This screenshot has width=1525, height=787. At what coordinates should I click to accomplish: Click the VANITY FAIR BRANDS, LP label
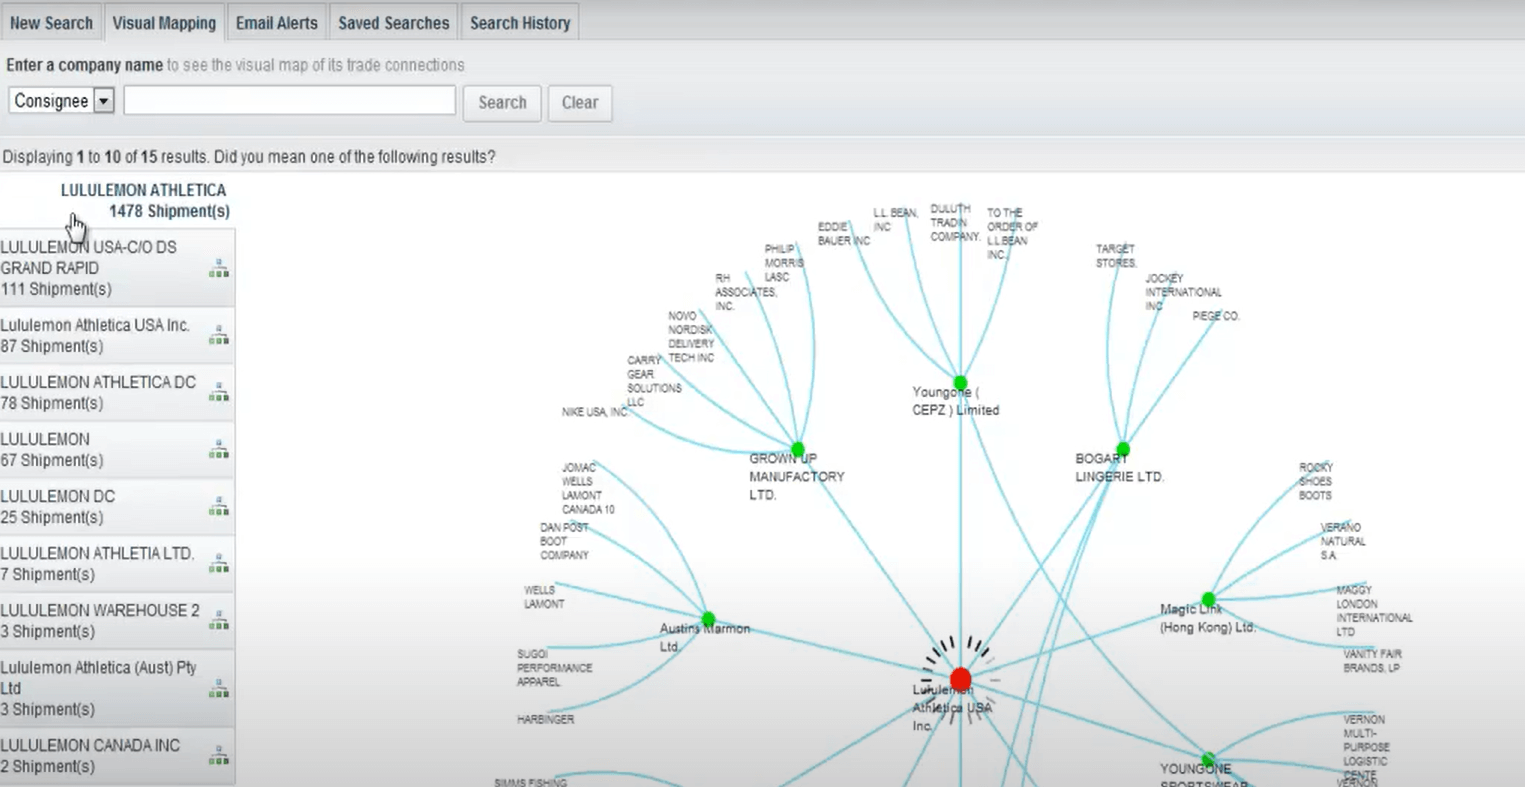point(1372,660)
